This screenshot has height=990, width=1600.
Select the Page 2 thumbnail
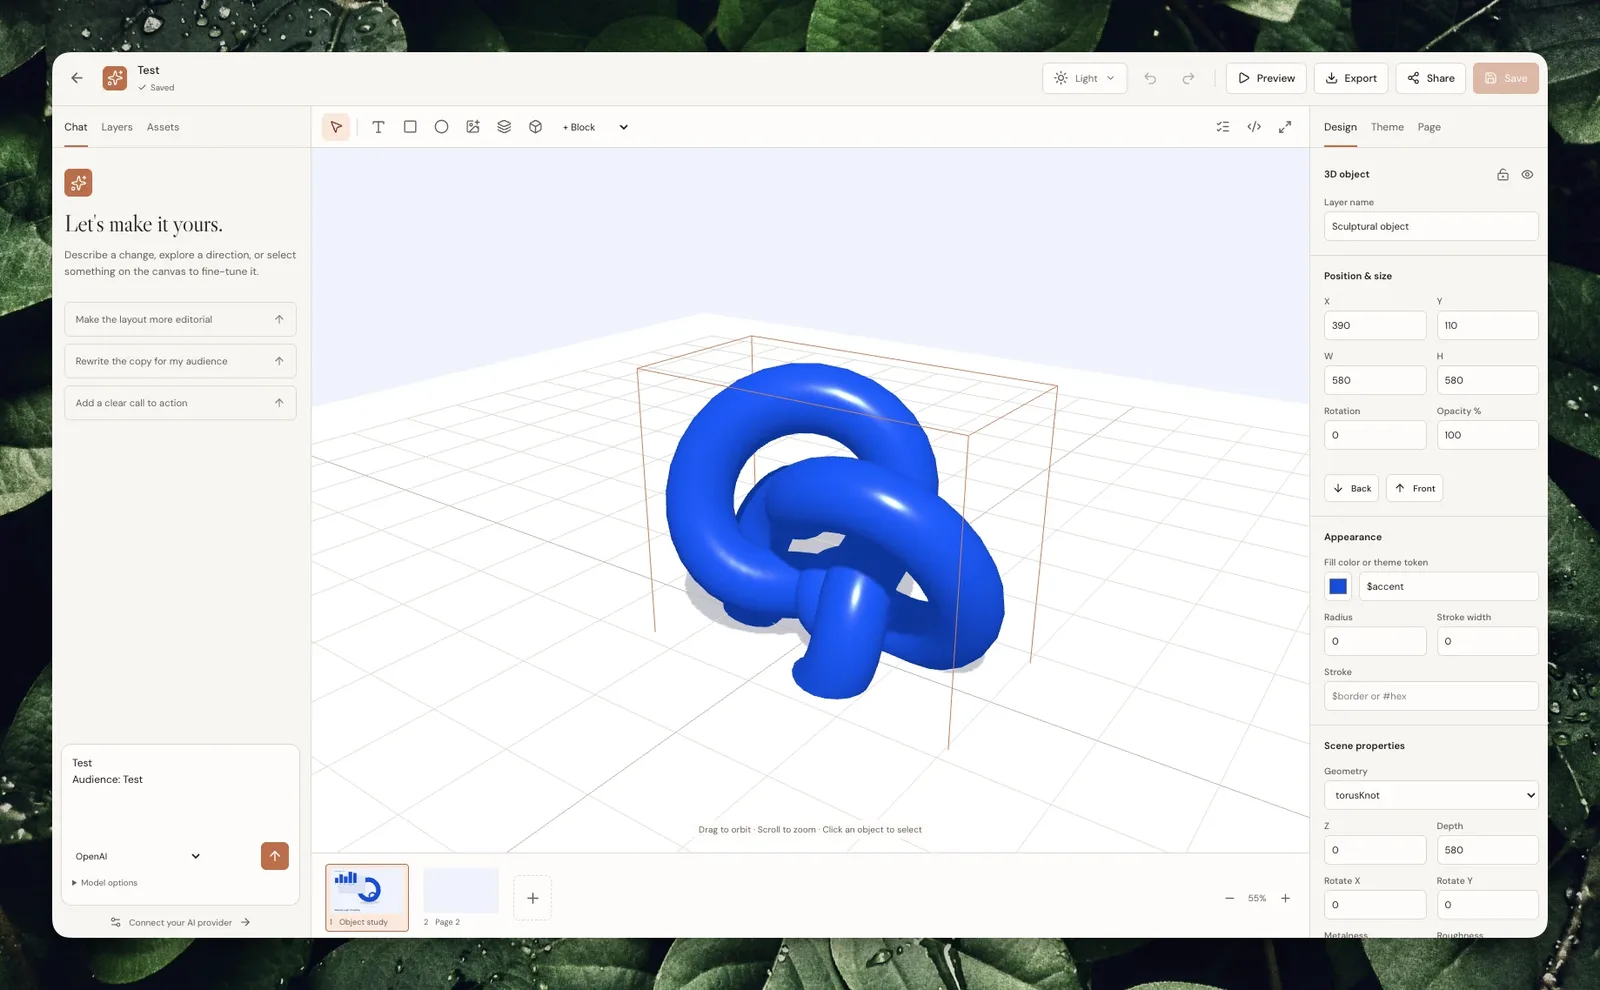click(x=461, y=897)
